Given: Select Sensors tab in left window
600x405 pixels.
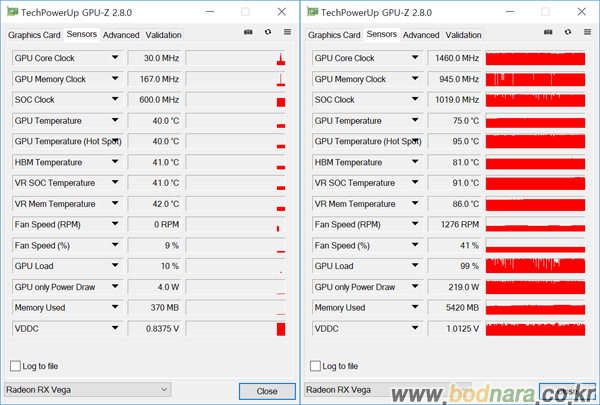Looking at the screenshot, I should (82, 34).
